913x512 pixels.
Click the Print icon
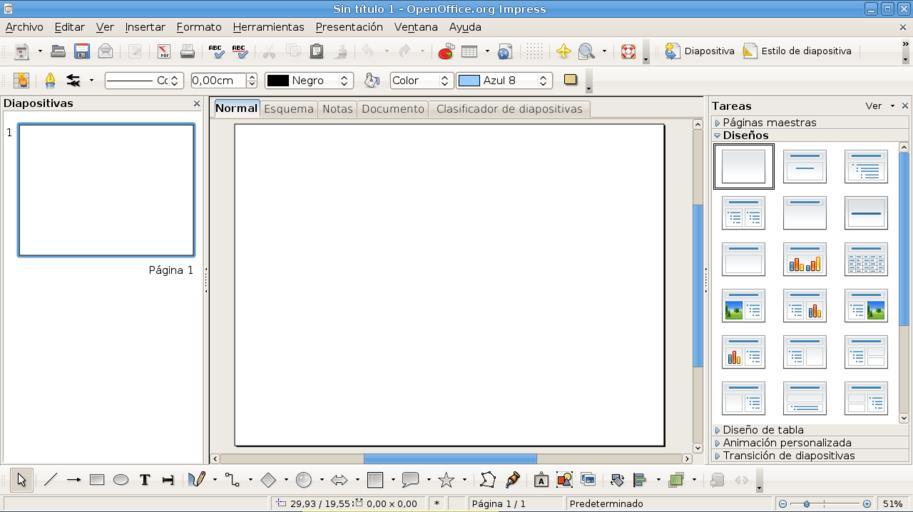[187, 51]
